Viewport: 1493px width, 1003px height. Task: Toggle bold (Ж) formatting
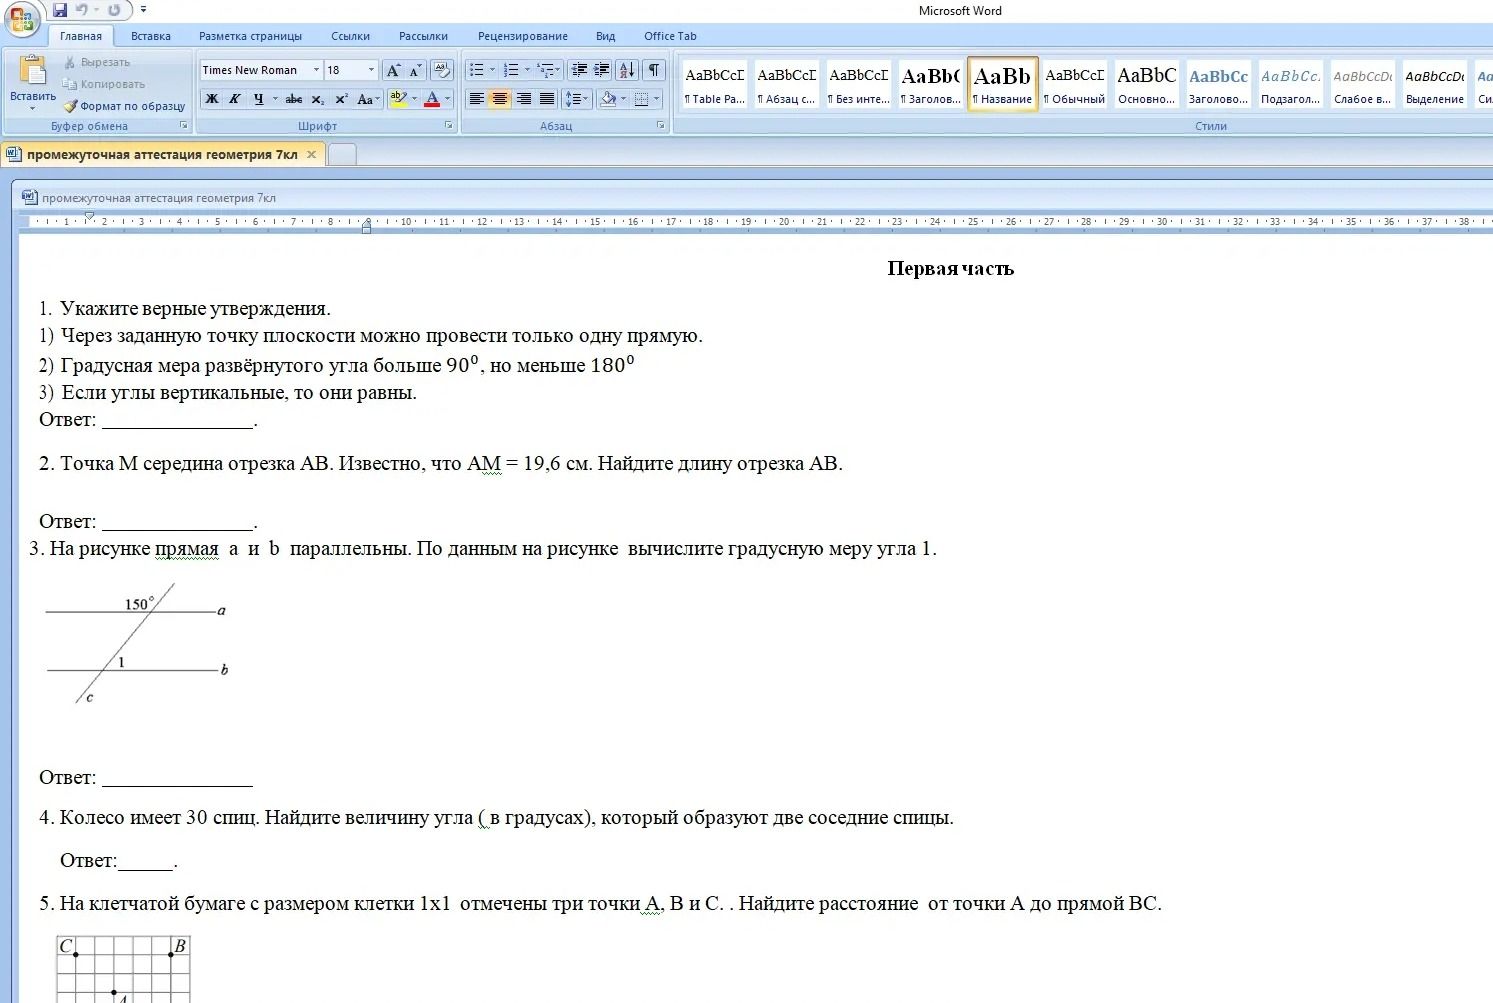pyautogui.click(x=211, y=99)
